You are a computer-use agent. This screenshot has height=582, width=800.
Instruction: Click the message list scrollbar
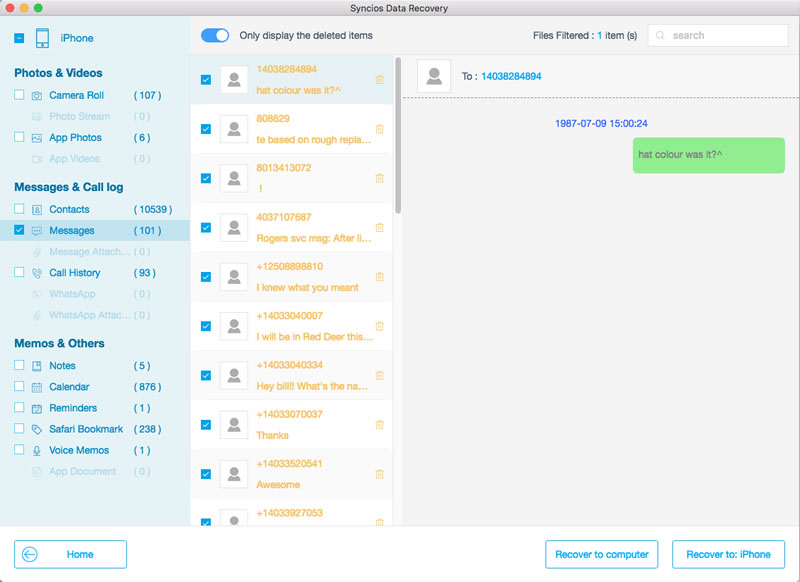click(x=398, y=135)
